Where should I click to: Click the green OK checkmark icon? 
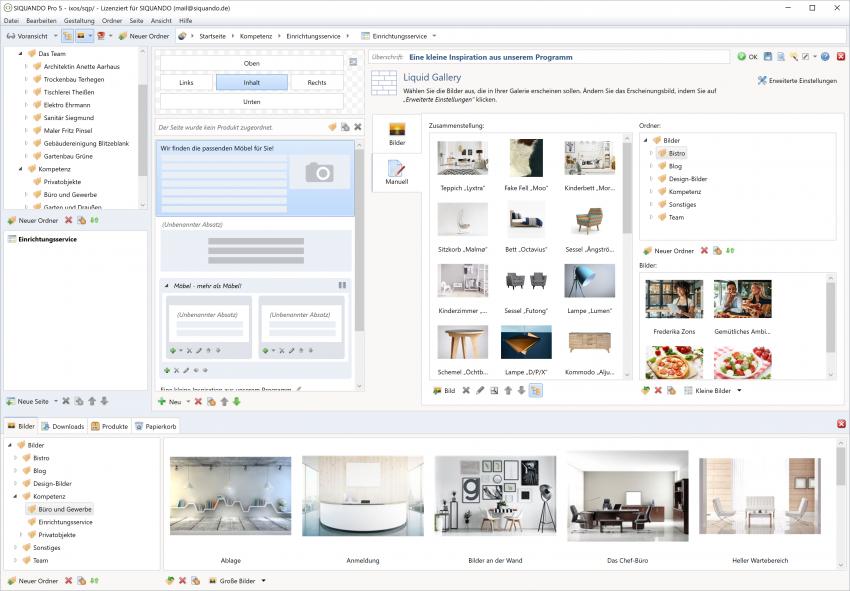[742, 57]
